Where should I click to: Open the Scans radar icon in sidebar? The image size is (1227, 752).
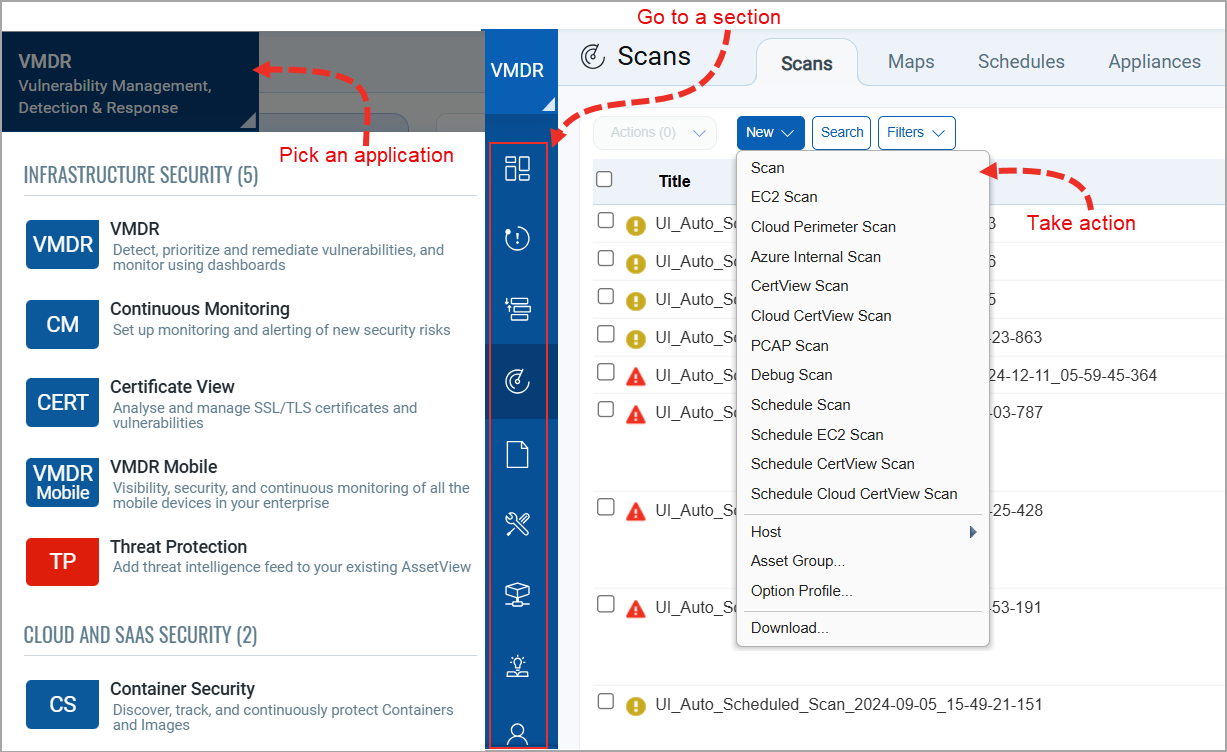click(x=517, y=381)
